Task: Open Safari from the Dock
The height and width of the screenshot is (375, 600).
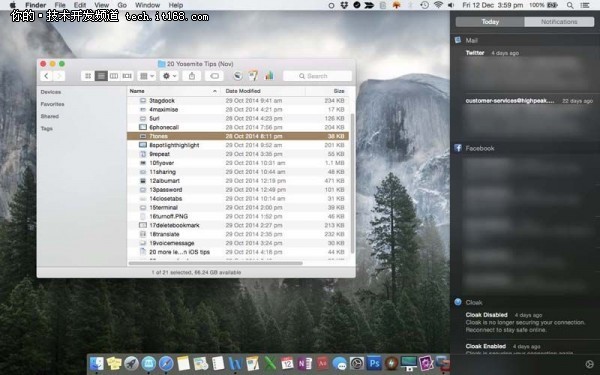Action: pyautogui.click(x=166, y=363)
